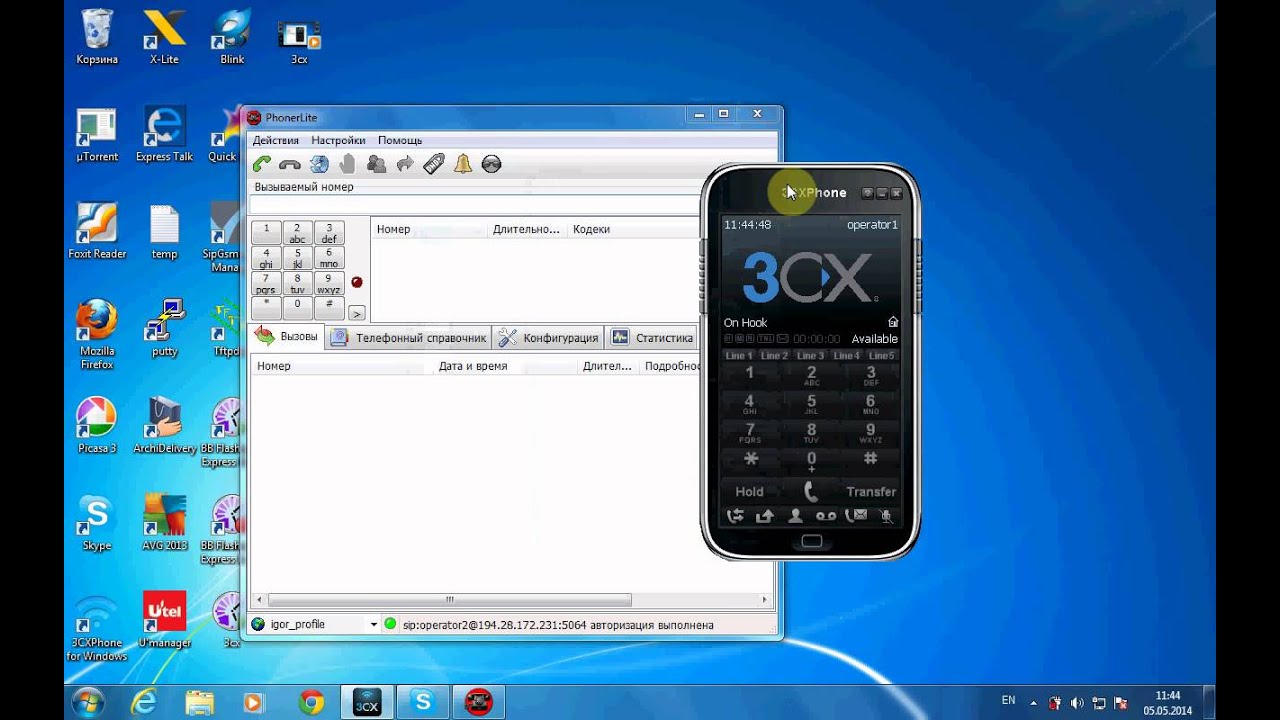Click PhonerLite keypad key 1
The width and height of the screenshot is (1280, 720).
click(266, 233)
